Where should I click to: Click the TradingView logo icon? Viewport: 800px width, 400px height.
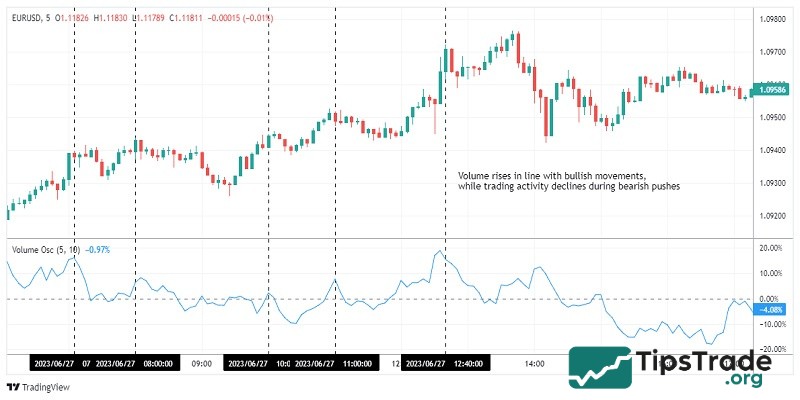12,387
